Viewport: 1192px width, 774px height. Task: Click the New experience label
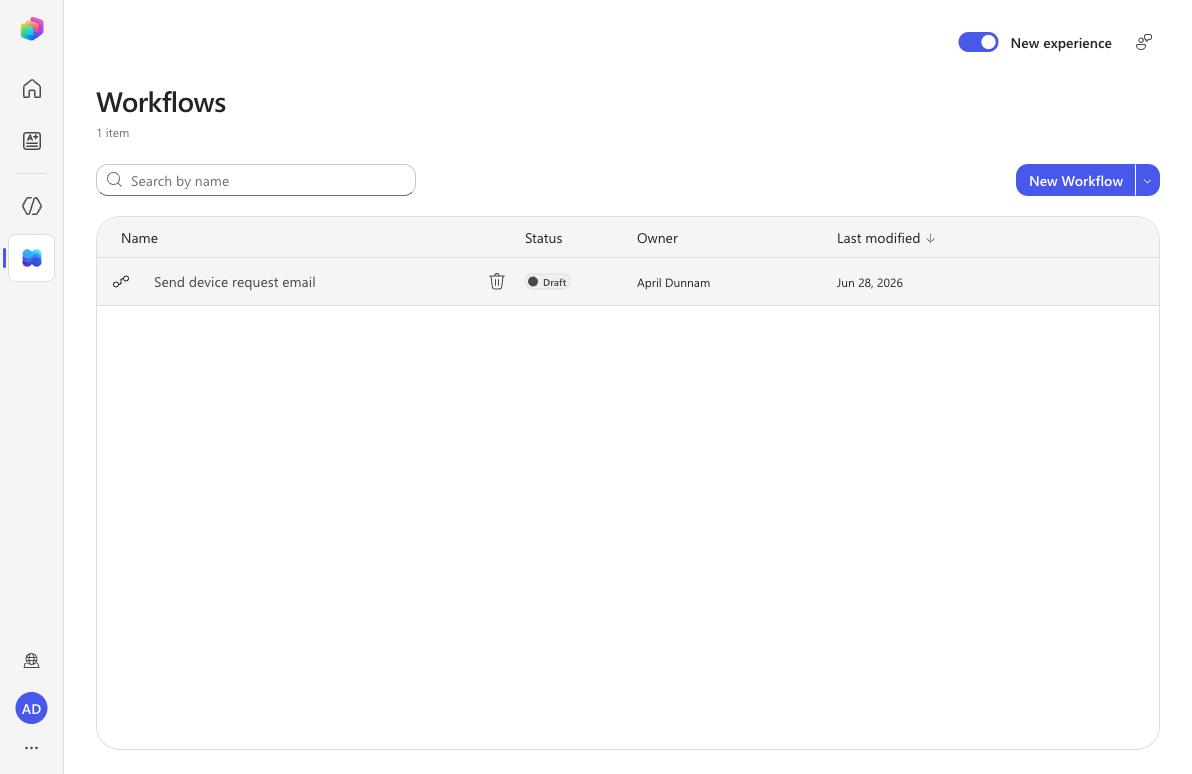[x=1061, y=43]
